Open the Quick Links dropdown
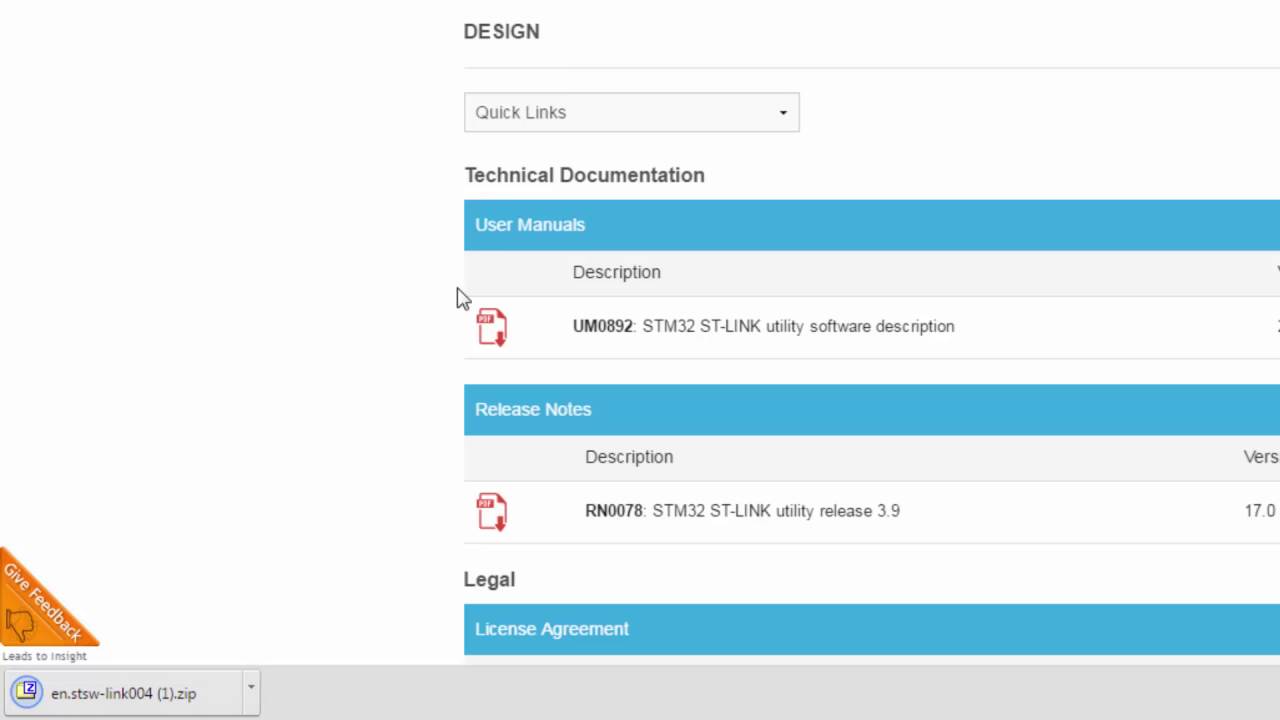 click(x=631, y=112)
